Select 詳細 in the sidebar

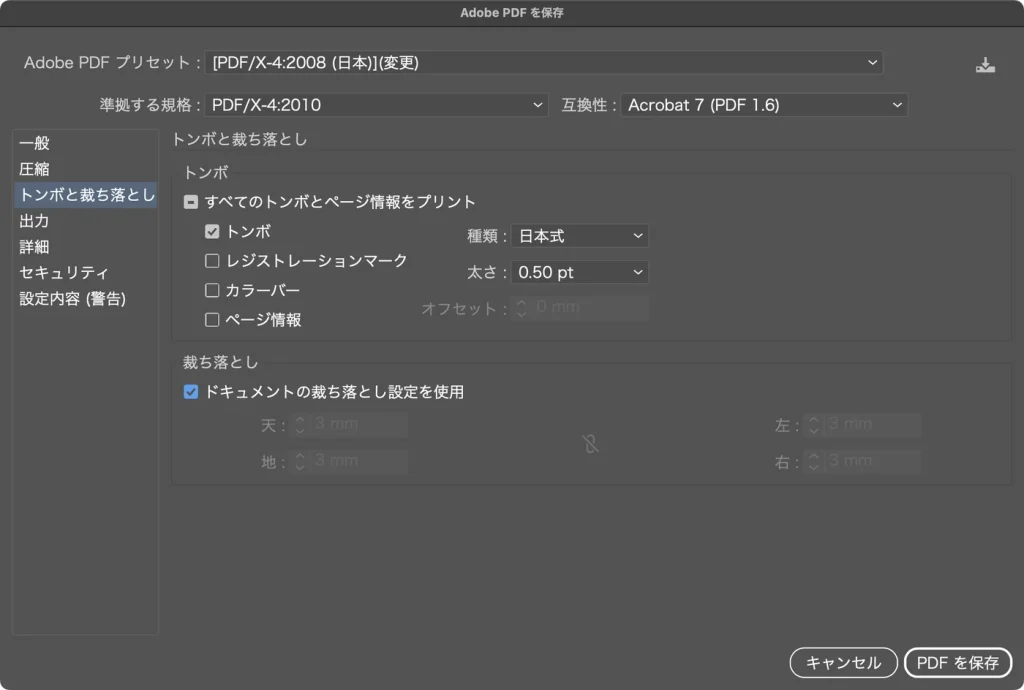[x=86, y=247]
